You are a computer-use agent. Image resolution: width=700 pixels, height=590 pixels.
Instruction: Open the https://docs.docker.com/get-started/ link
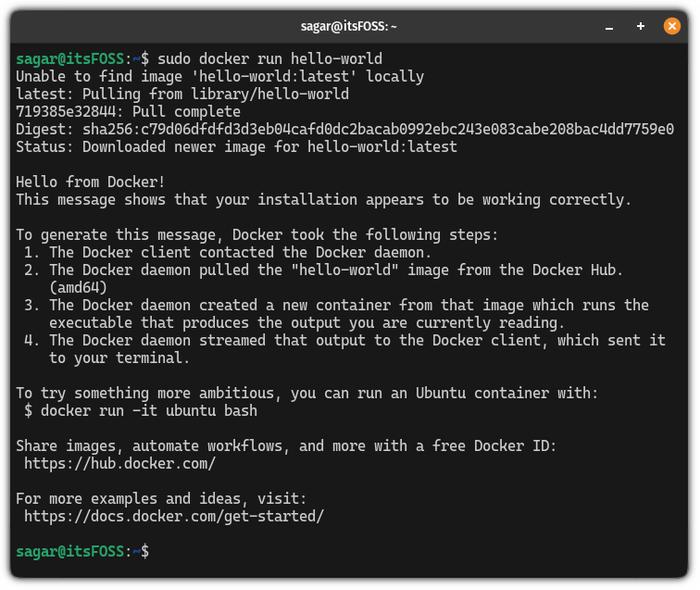[174, 516]
